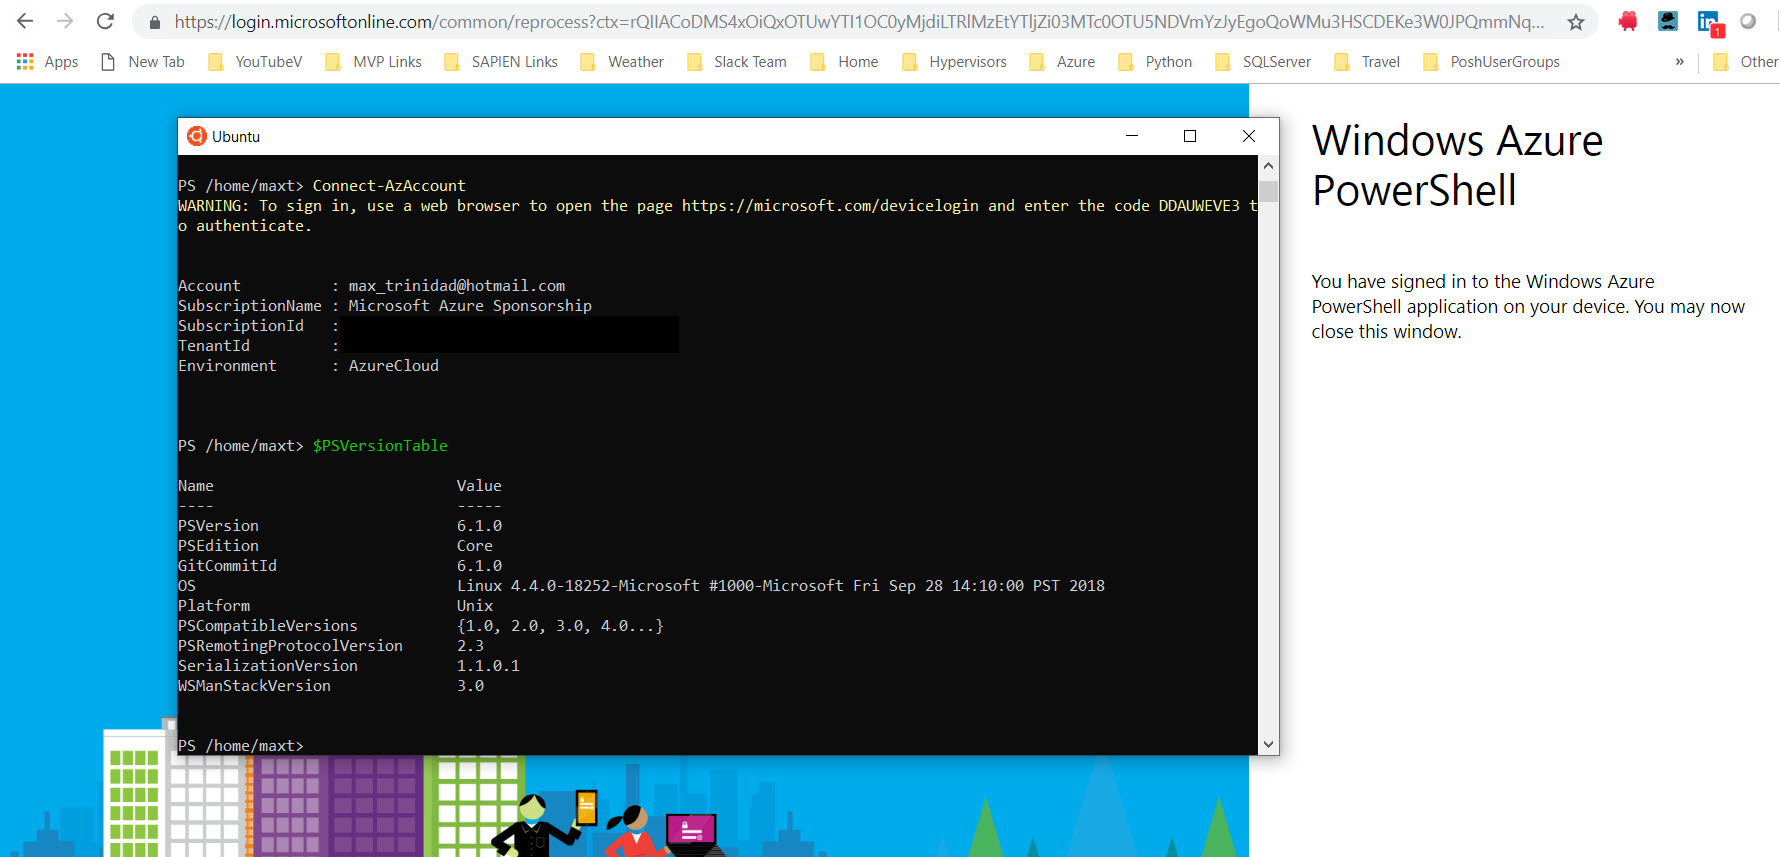
Task: Click the browser forward arrow
Action: pyautogui.click(x=65, y=21)
